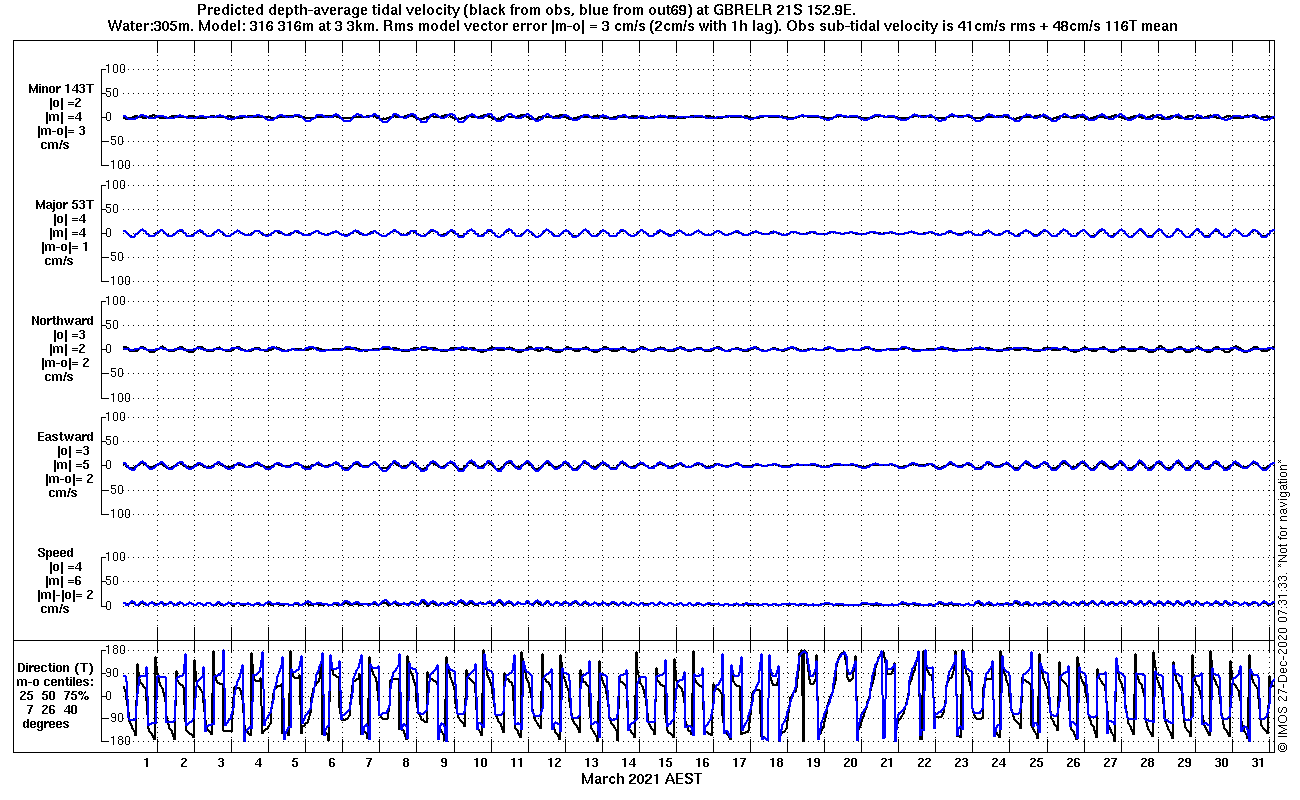Click the '|o| =3' value in Northward panel
This screenshot has width=1300, height=800.
70,335
